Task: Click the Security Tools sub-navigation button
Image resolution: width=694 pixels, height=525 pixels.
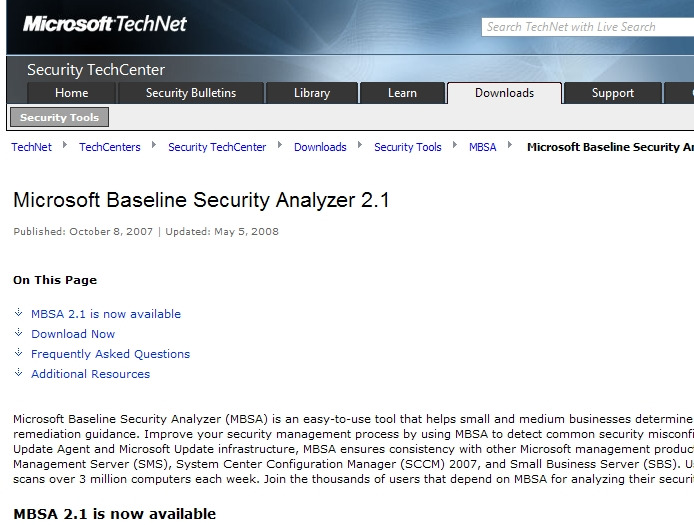Action: point(59,117)
